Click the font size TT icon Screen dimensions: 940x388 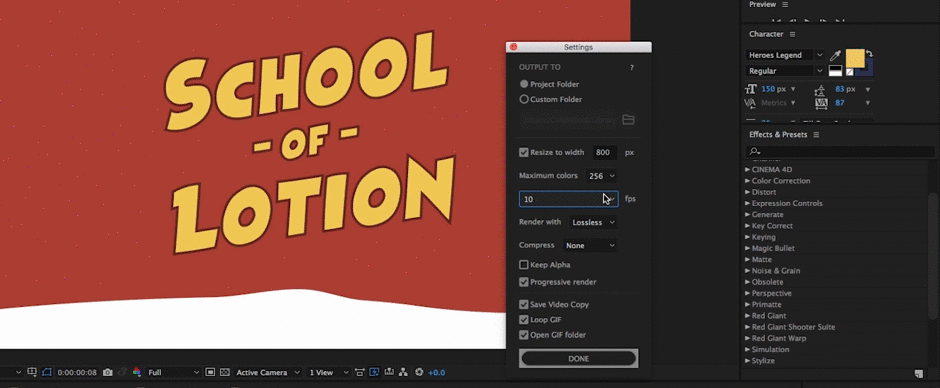pos(751,89)
